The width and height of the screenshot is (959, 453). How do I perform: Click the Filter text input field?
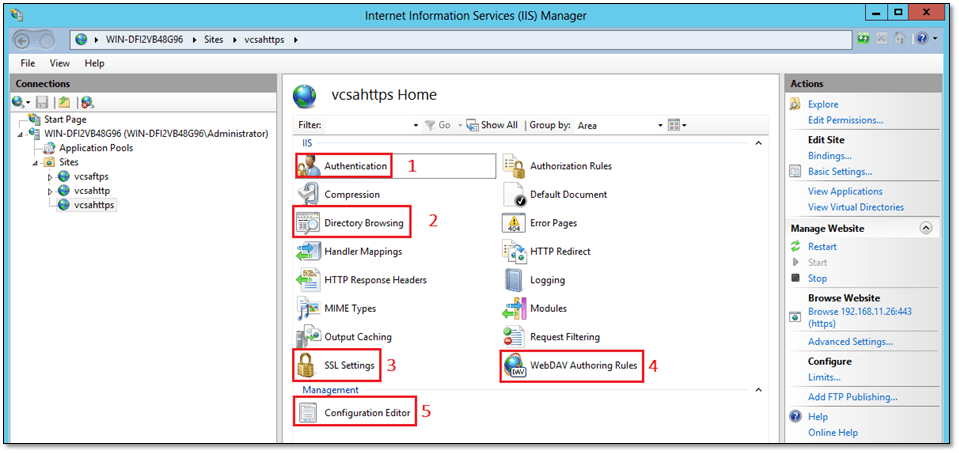(367, 125)
